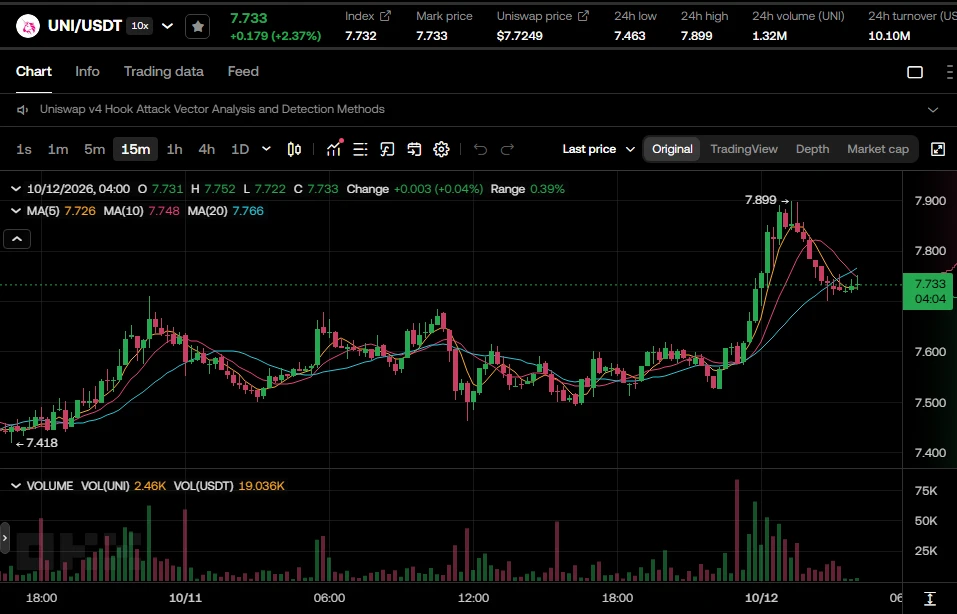Click the vertical auto-fit price scale icon
Screen dimensions: 957x614
coord(930,598)
